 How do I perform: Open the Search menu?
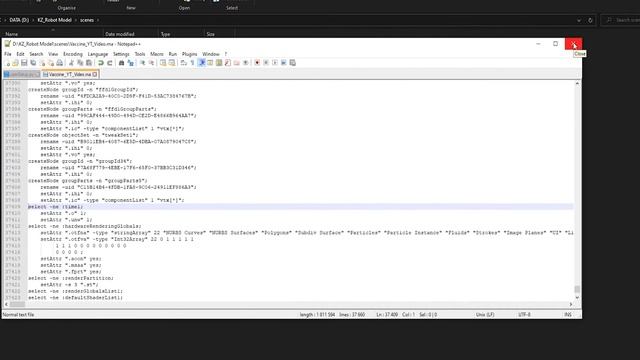click(x=36, y=54)
